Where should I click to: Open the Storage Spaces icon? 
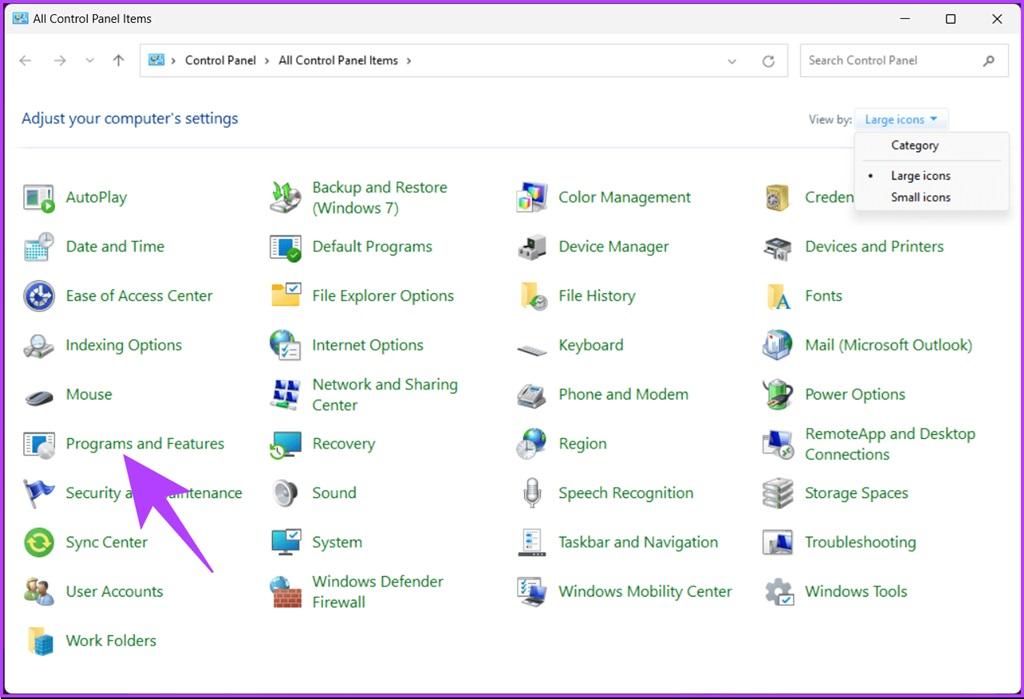[778, 493]
